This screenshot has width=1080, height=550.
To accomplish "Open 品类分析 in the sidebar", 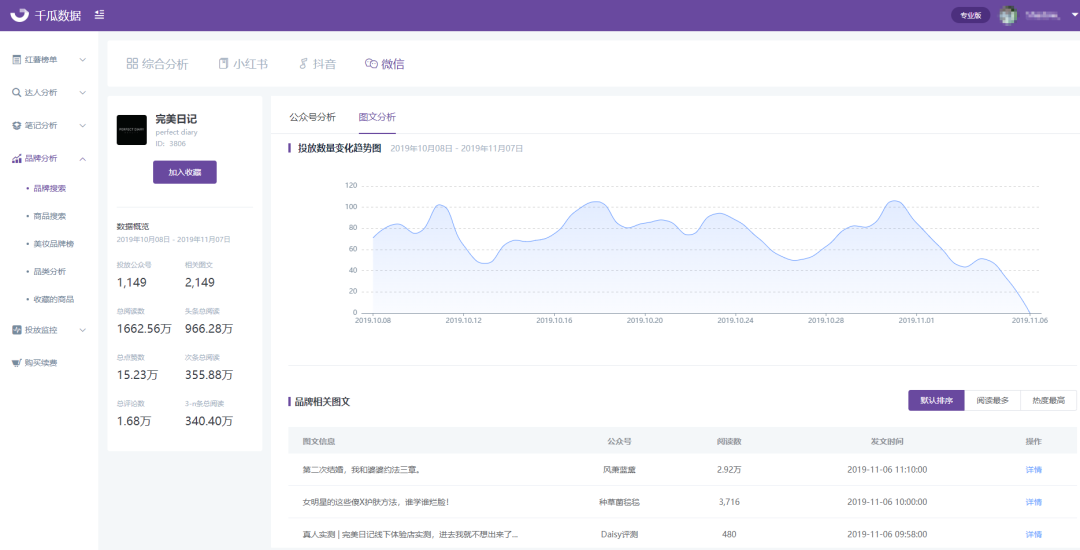I will (x=50, y=271).
